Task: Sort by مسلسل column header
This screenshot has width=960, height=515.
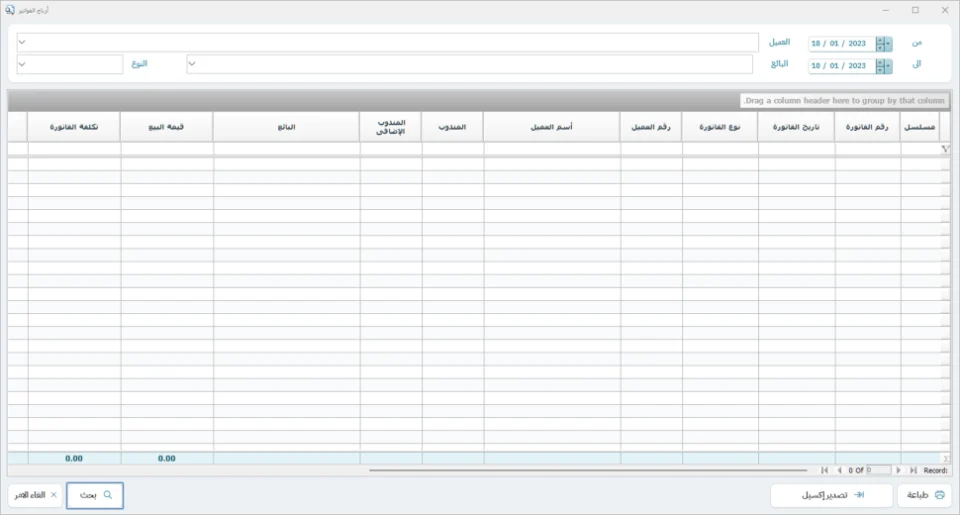Action: coord(920,127)
